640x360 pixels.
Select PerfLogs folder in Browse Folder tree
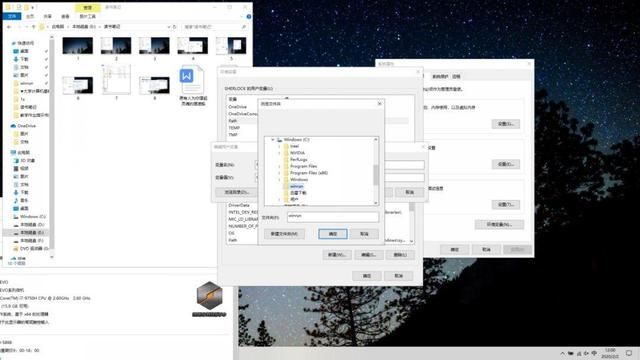pyautogui.click(x=299, y=160)
